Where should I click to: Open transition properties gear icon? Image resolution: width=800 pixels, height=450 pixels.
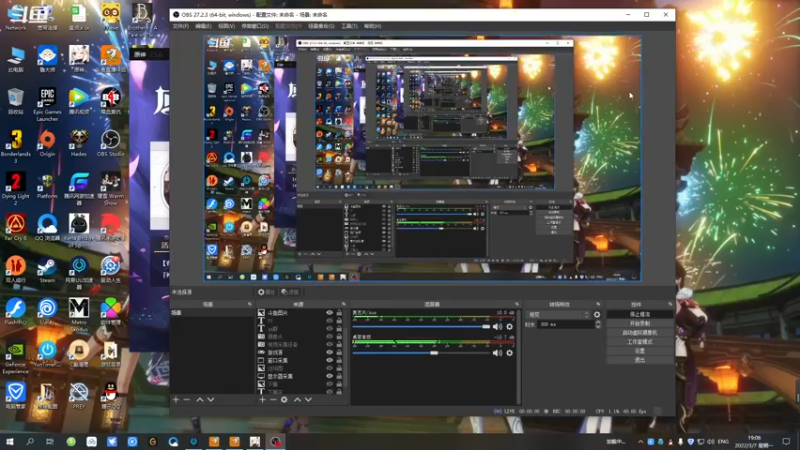597,315
